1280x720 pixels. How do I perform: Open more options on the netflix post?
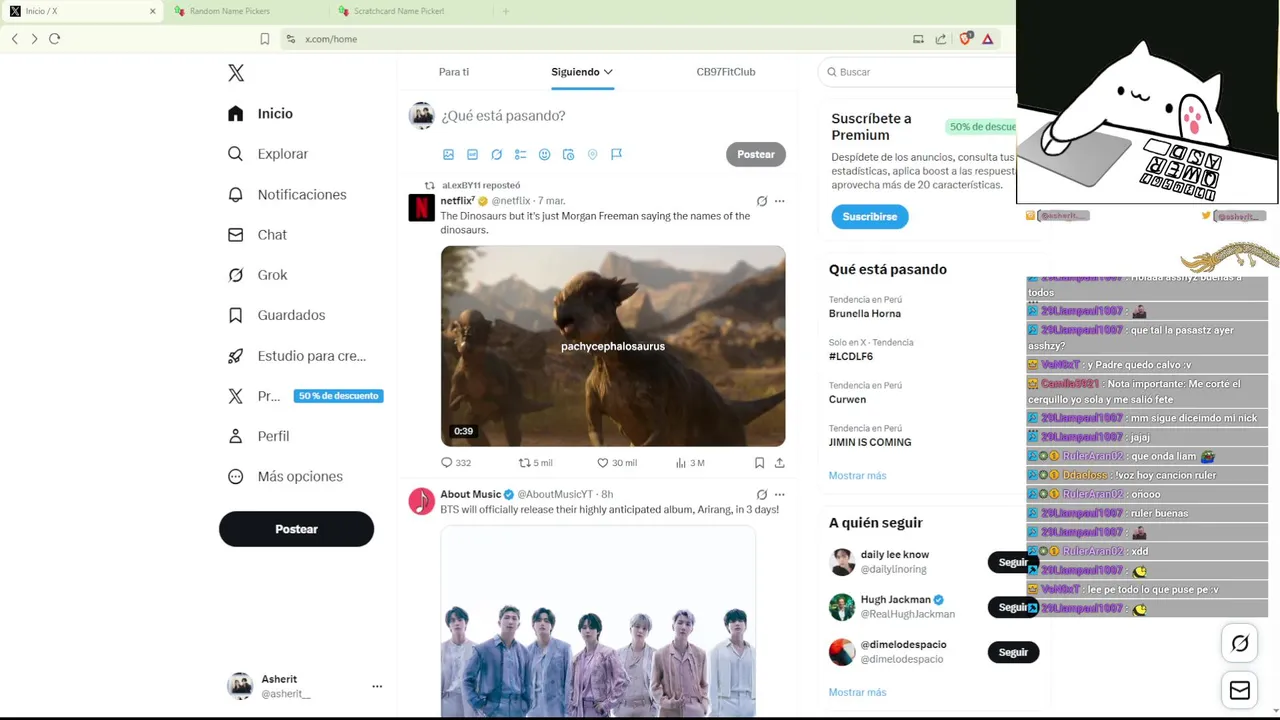coord(780,201)
